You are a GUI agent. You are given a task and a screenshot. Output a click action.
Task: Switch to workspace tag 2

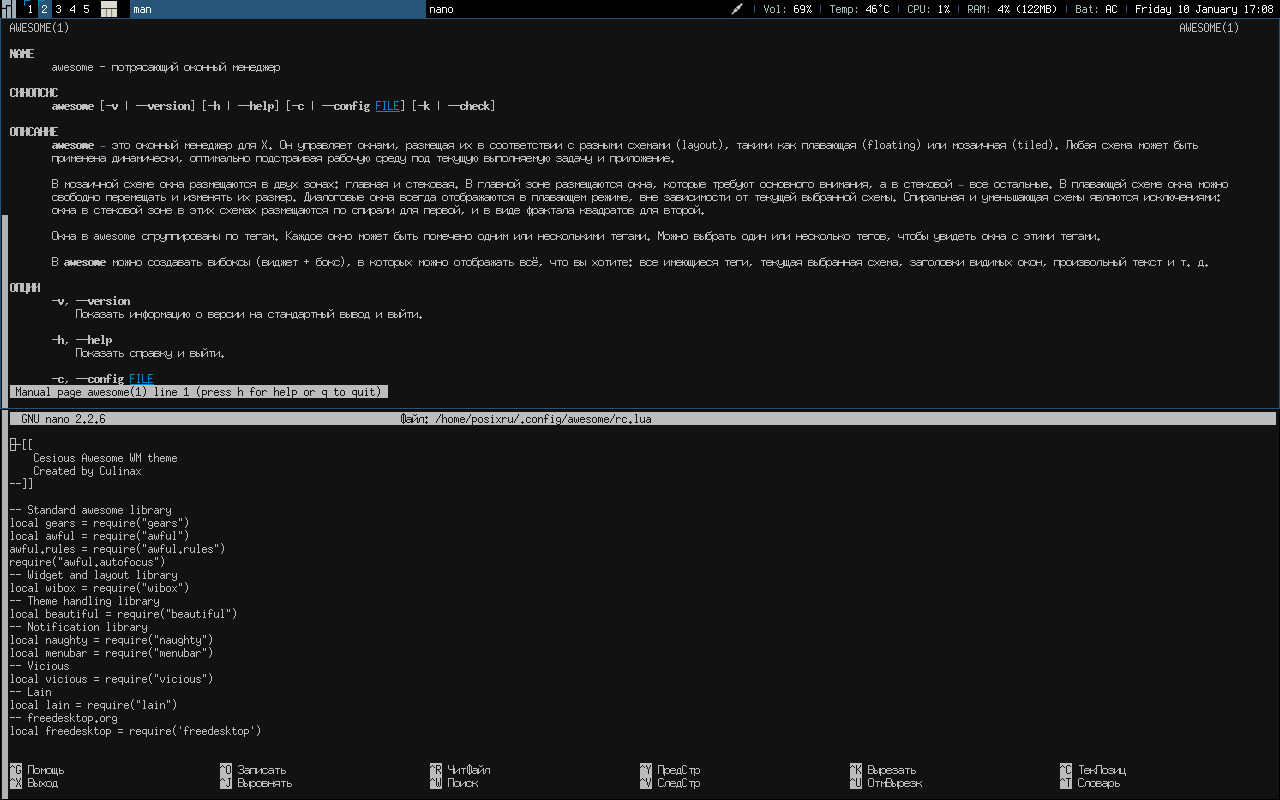44,9
